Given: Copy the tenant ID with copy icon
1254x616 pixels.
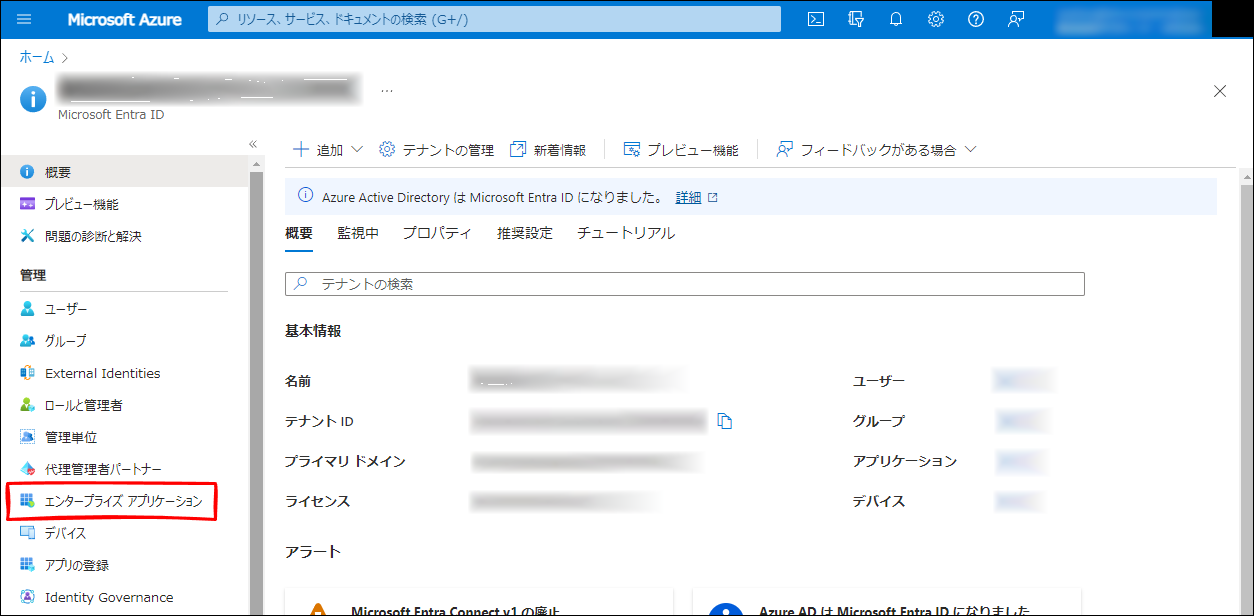Looking at the screenshot, I should (x=725, y=421).
